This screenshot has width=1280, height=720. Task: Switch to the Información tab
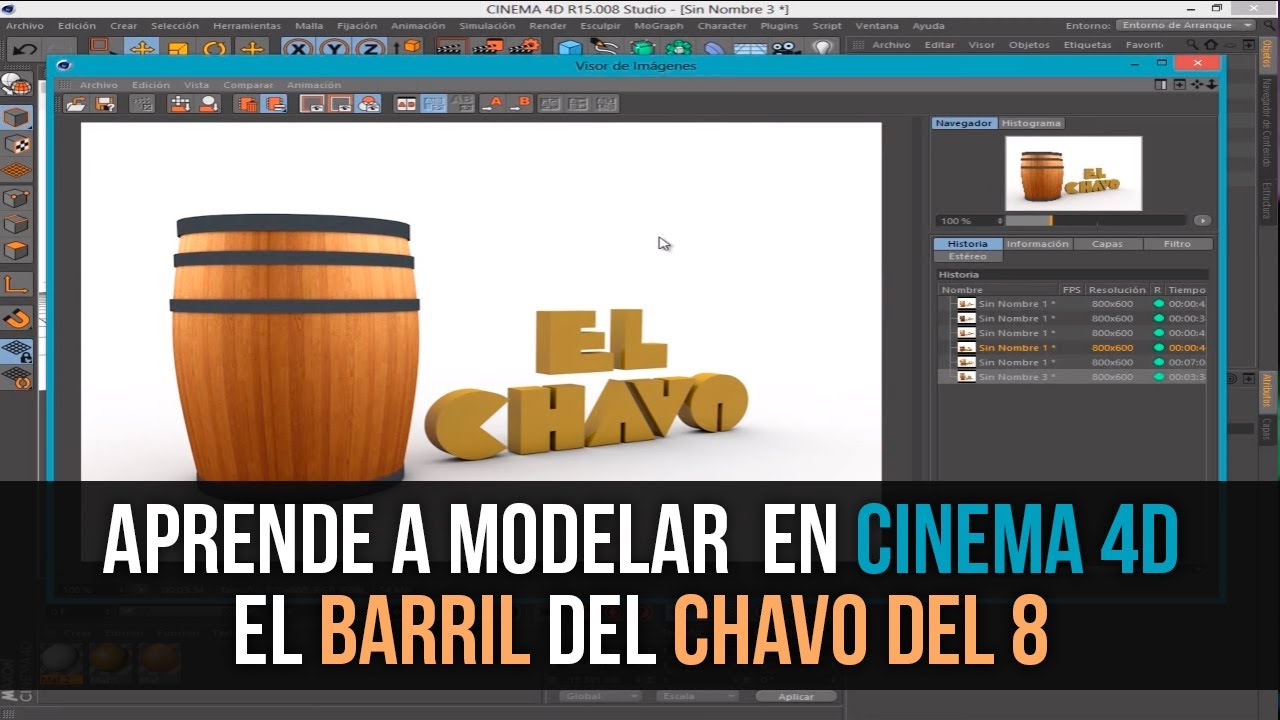click(1038, 244)
